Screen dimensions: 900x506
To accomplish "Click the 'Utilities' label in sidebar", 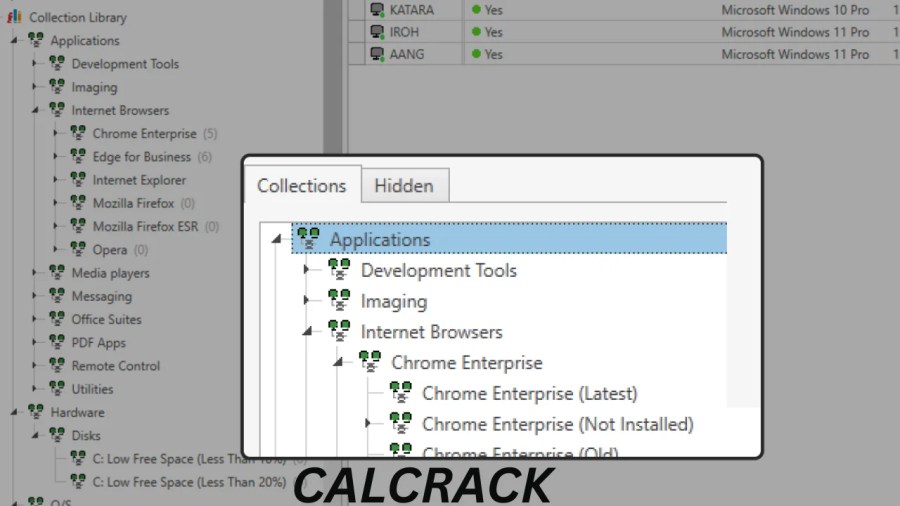I will point(92,389).
